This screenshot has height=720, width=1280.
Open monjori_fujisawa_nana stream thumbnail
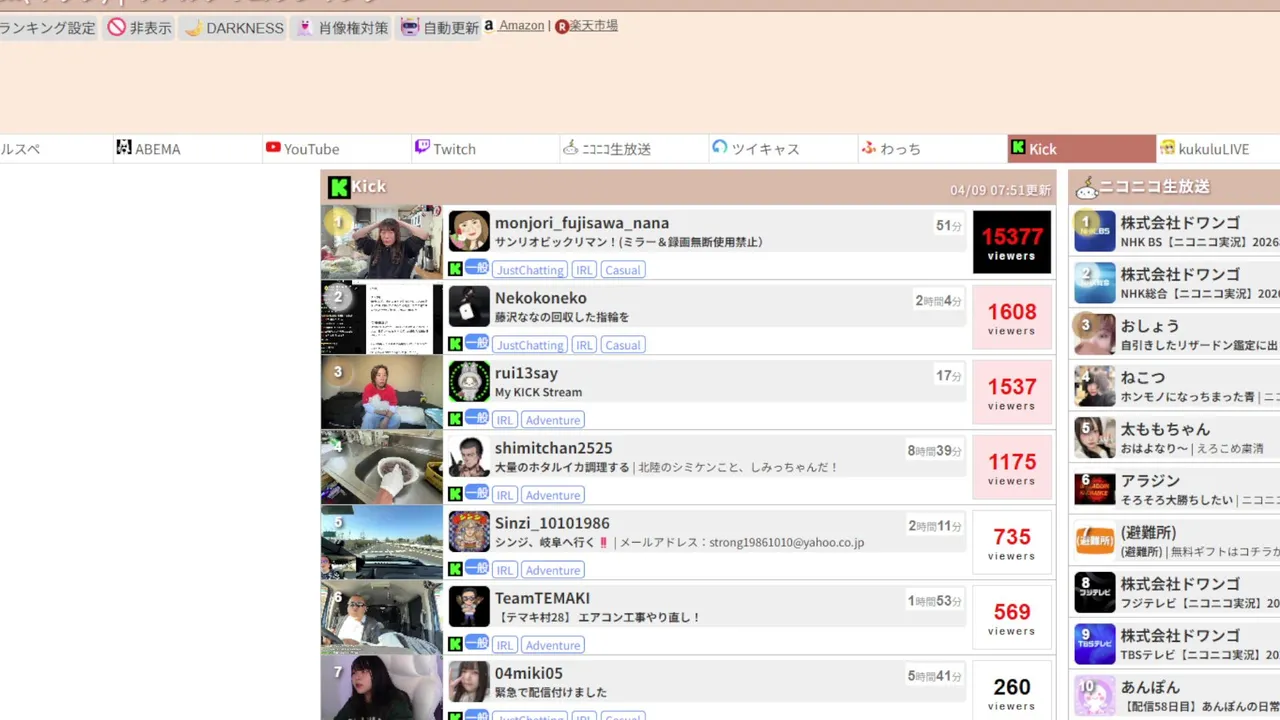(x=381, y=242)
